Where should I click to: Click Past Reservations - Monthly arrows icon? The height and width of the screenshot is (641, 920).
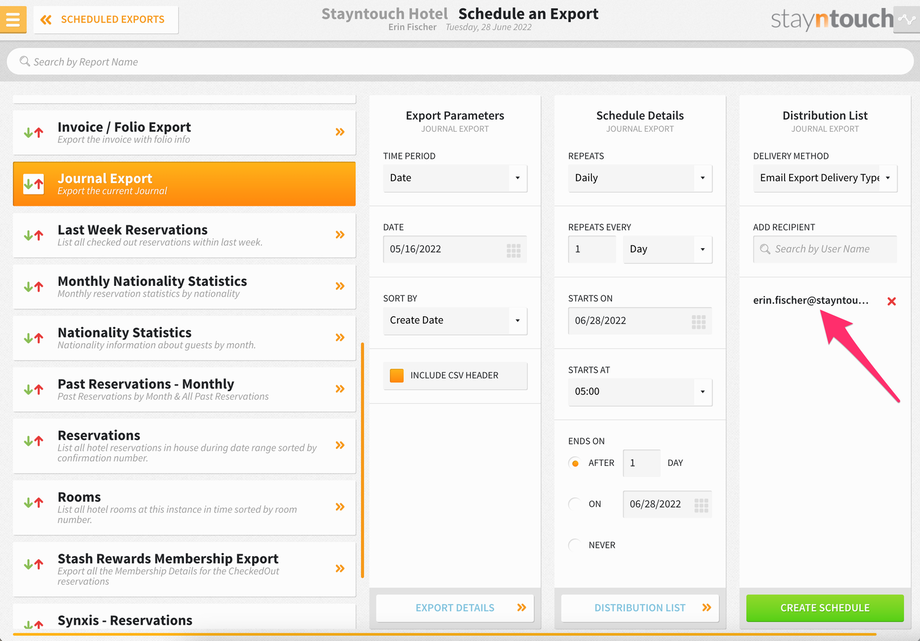(x=33, y=389)
